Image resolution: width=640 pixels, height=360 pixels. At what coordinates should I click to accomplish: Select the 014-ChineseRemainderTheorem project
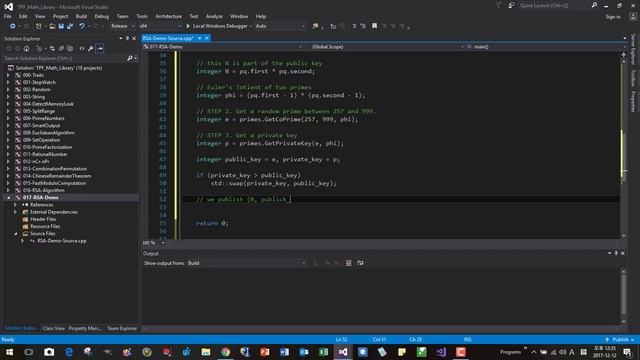click(57, 176)
